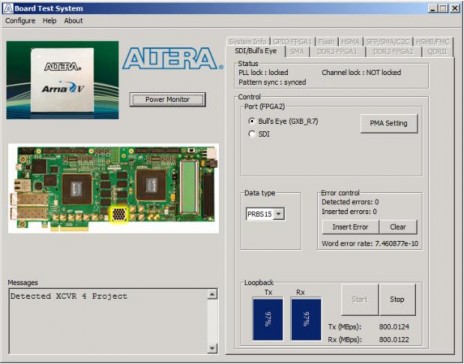This screenshot has width=464, height=364.
Task: Click the Rx 97% progress bar
Action: pos(306,319)
